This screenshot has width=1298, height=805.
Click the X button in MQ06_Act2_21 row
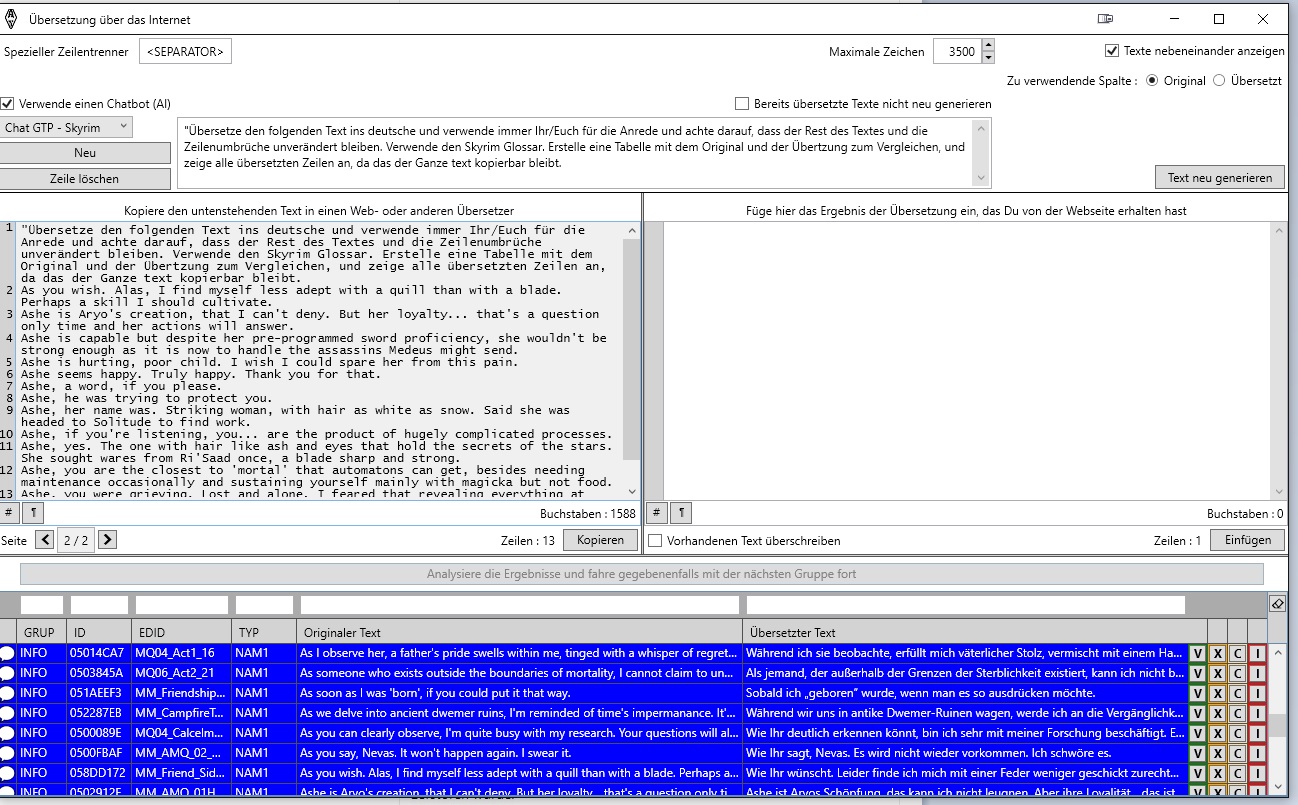point(1217,673)
